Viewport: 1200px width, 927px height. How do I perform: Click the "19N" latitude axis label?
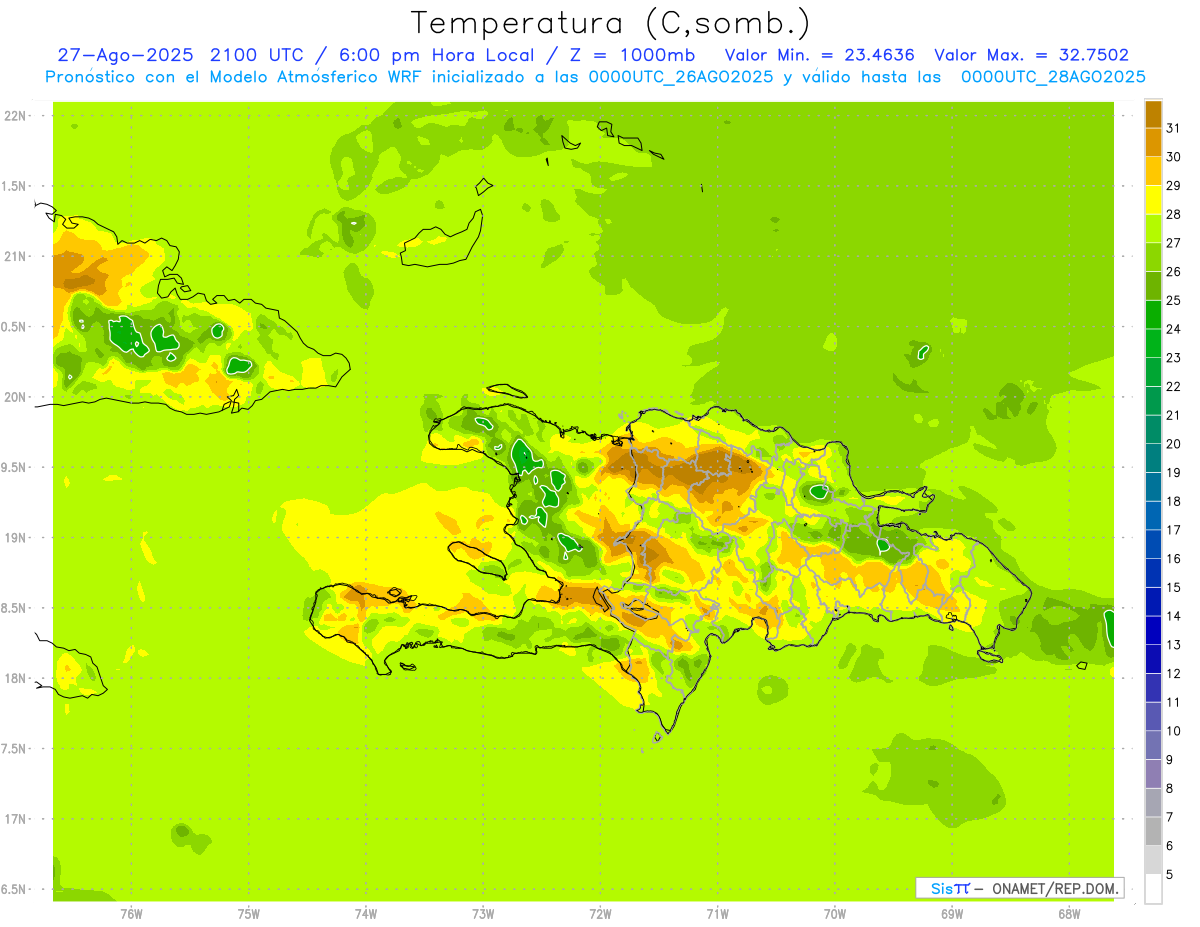16,538
